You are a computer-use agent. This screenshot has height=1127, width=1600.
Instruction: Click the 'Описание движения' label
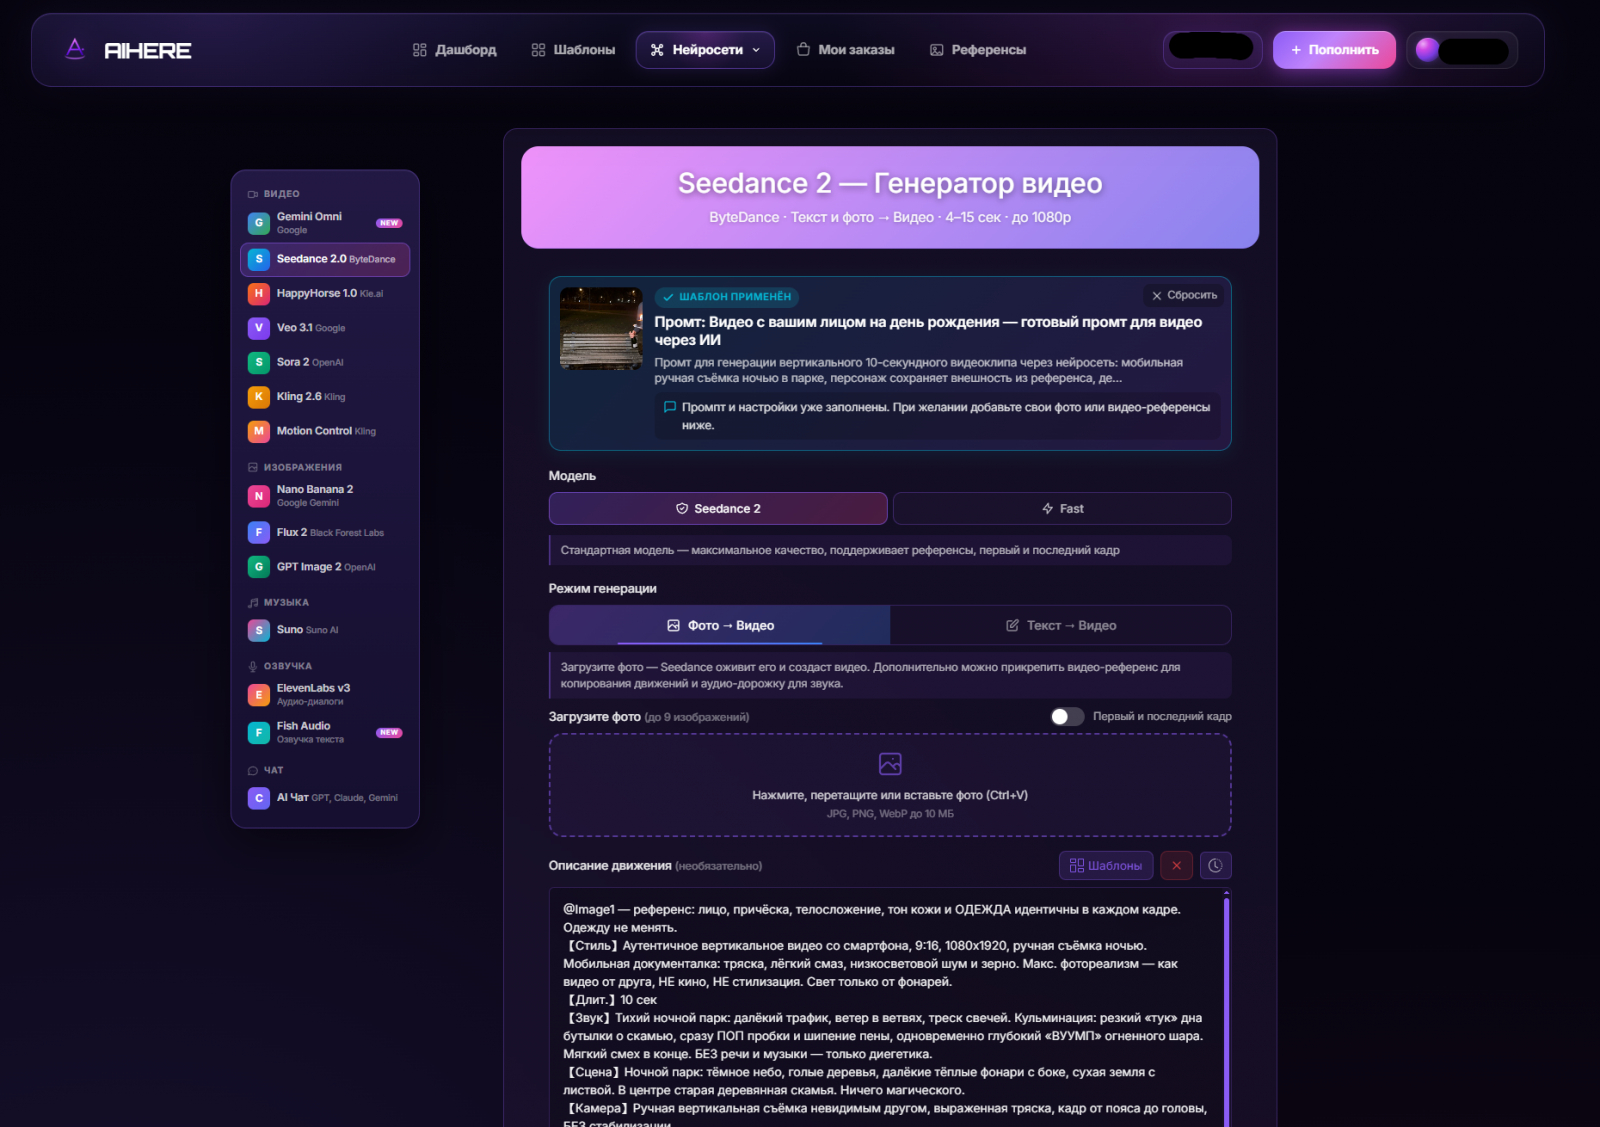610,866
